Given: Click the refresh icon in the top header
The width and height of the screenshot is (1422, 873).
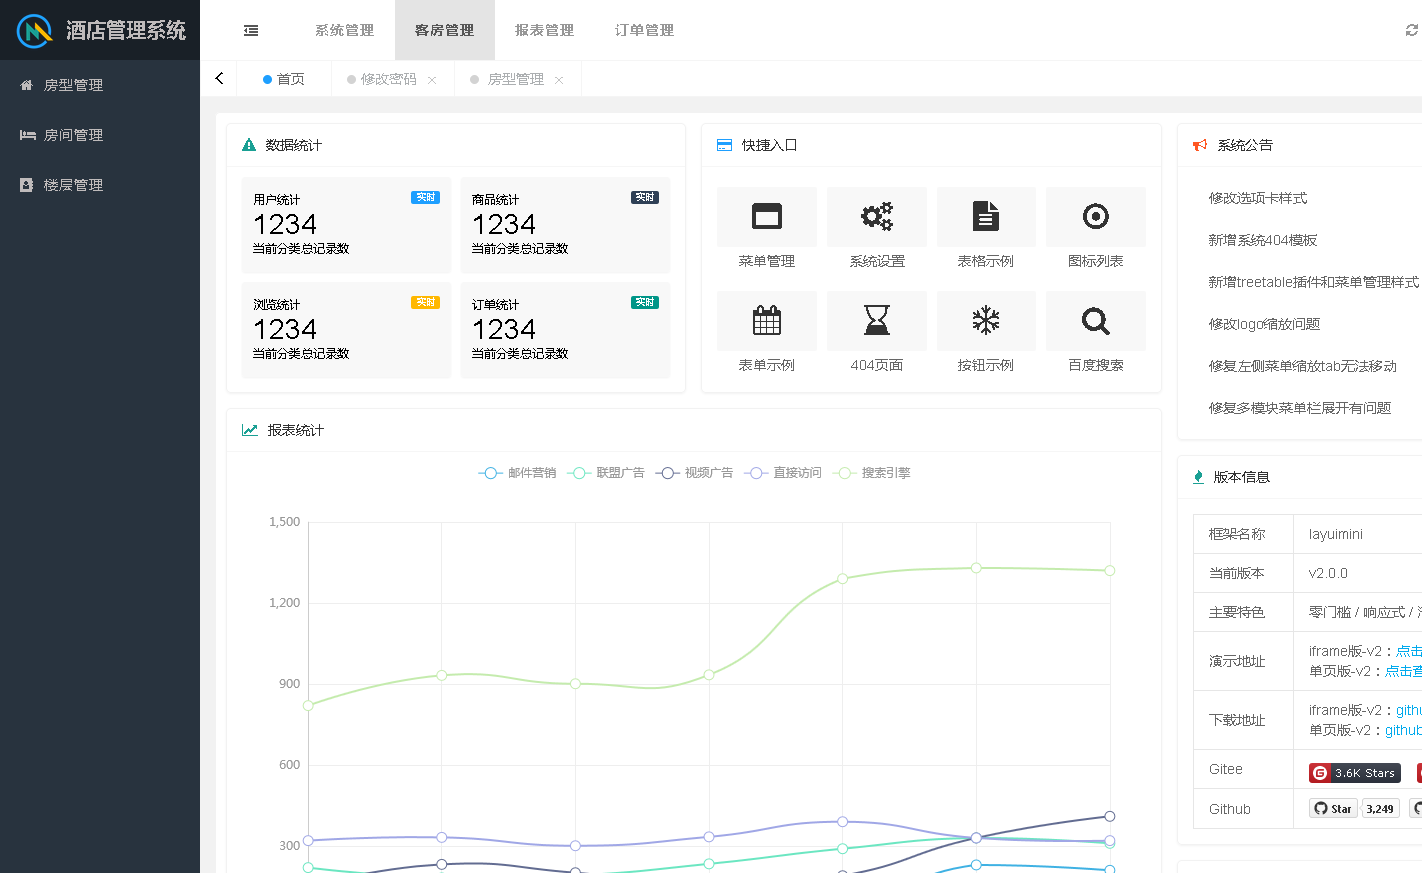Looking at the screenshot, I should 1412,31.
